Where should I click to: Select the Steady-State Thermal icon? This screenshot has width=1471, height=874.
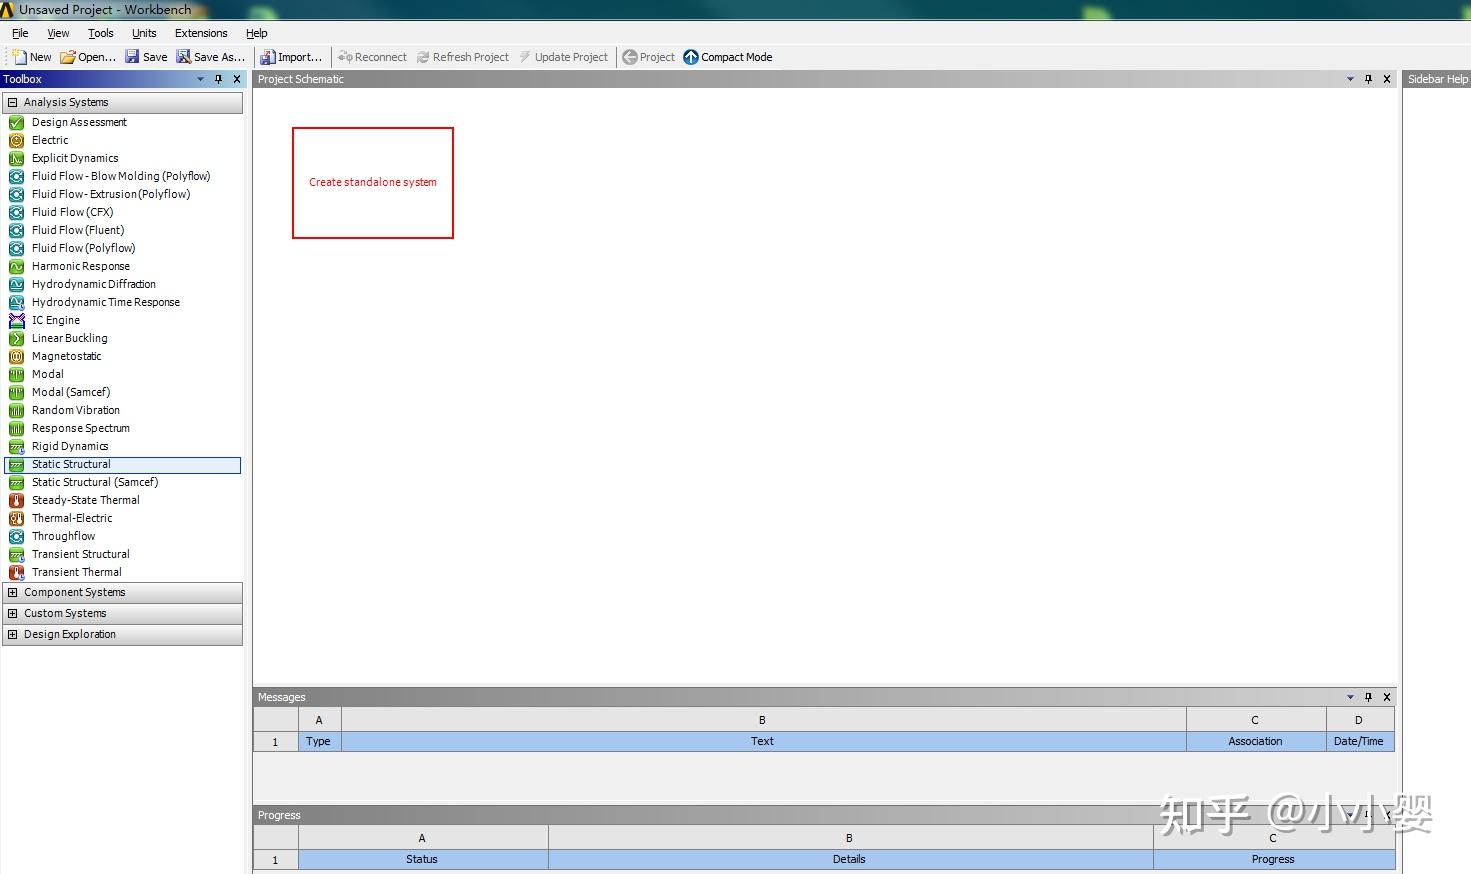coord(16,500)
